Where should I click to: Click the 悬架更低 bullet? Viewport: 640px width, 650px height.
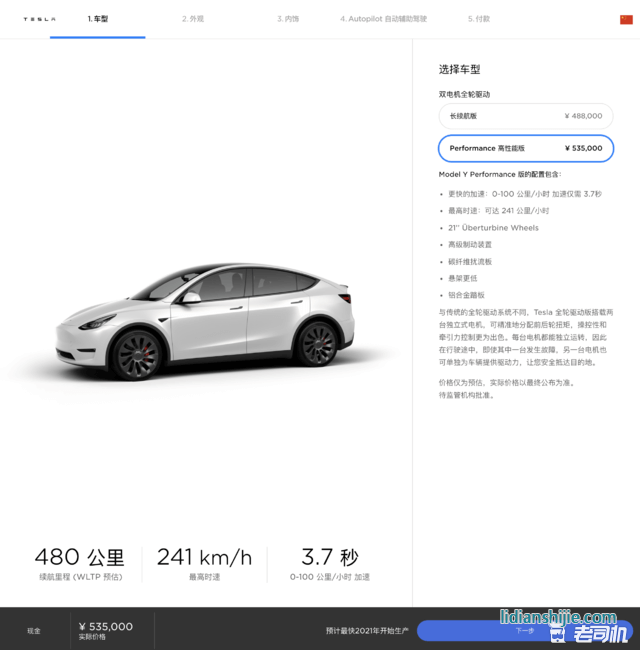(463, 278)
